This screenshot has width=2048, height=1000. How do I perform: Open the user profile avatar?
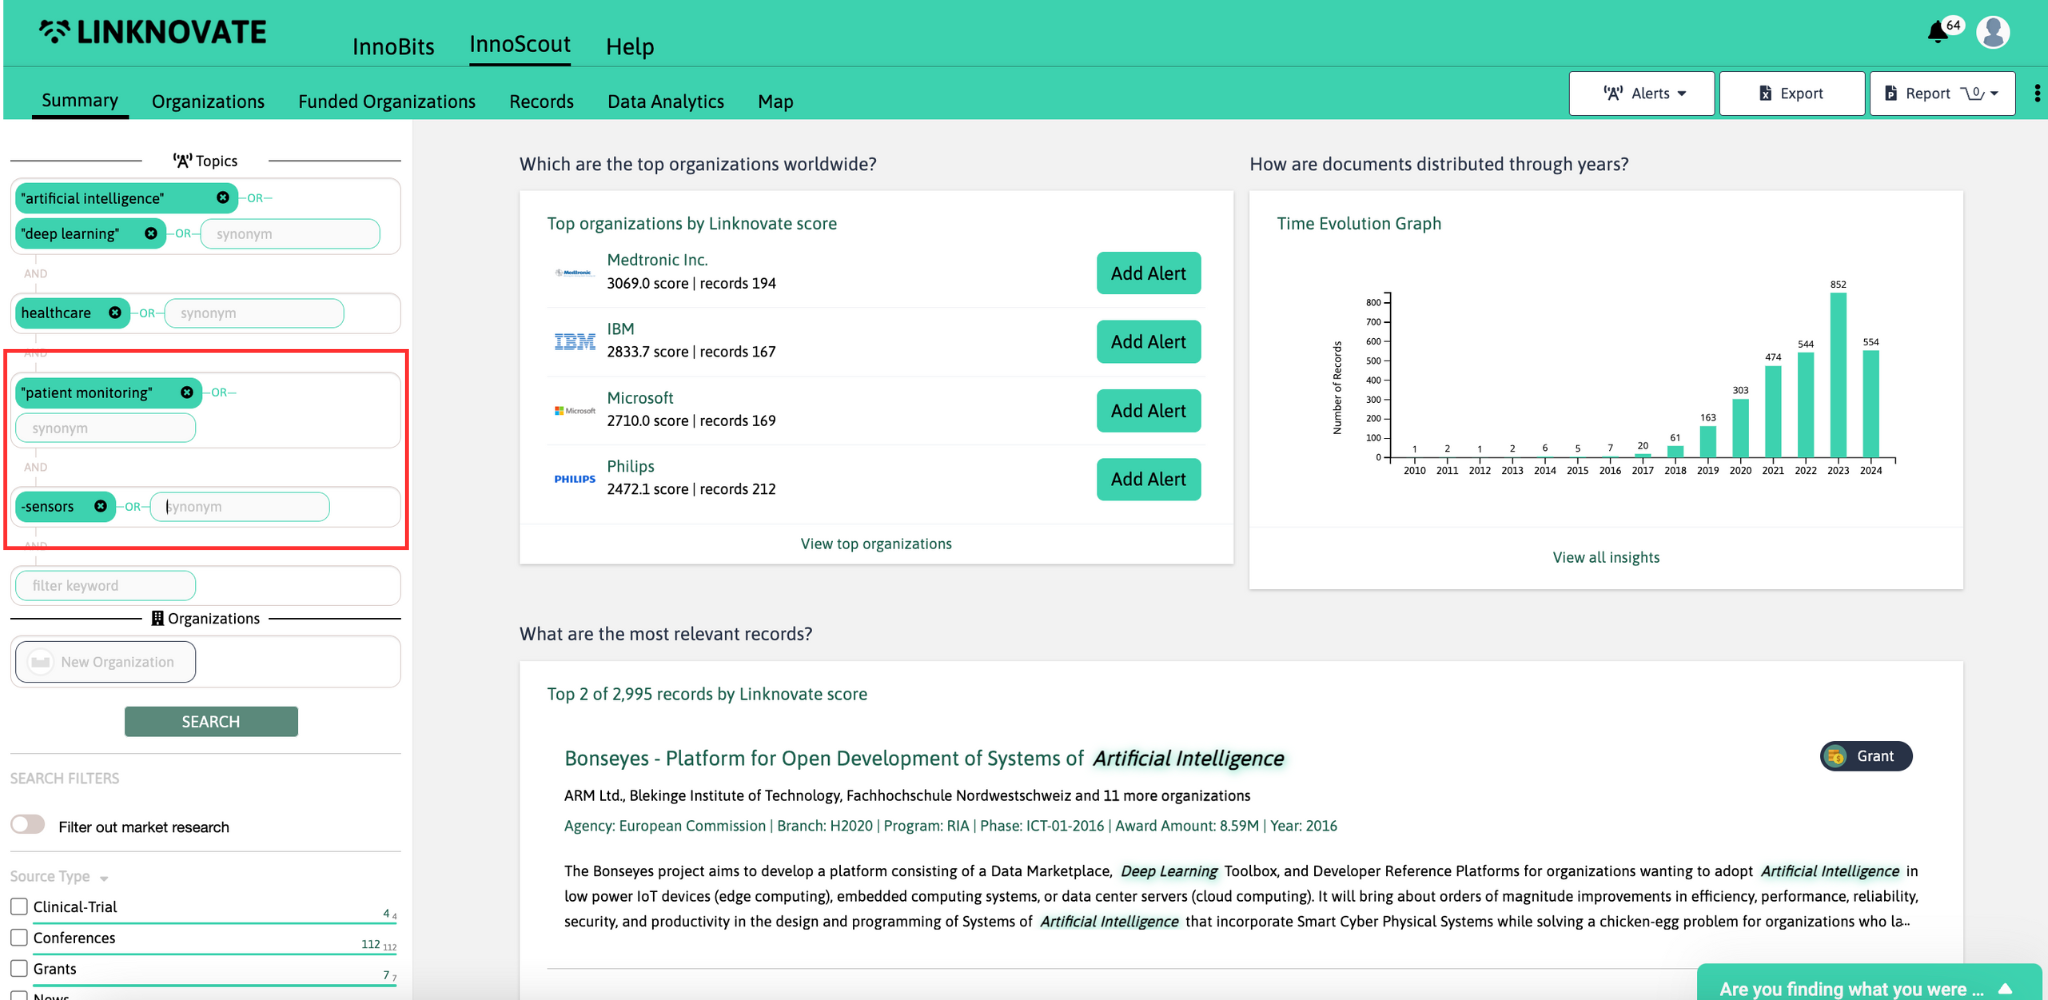coord(1993,32)
